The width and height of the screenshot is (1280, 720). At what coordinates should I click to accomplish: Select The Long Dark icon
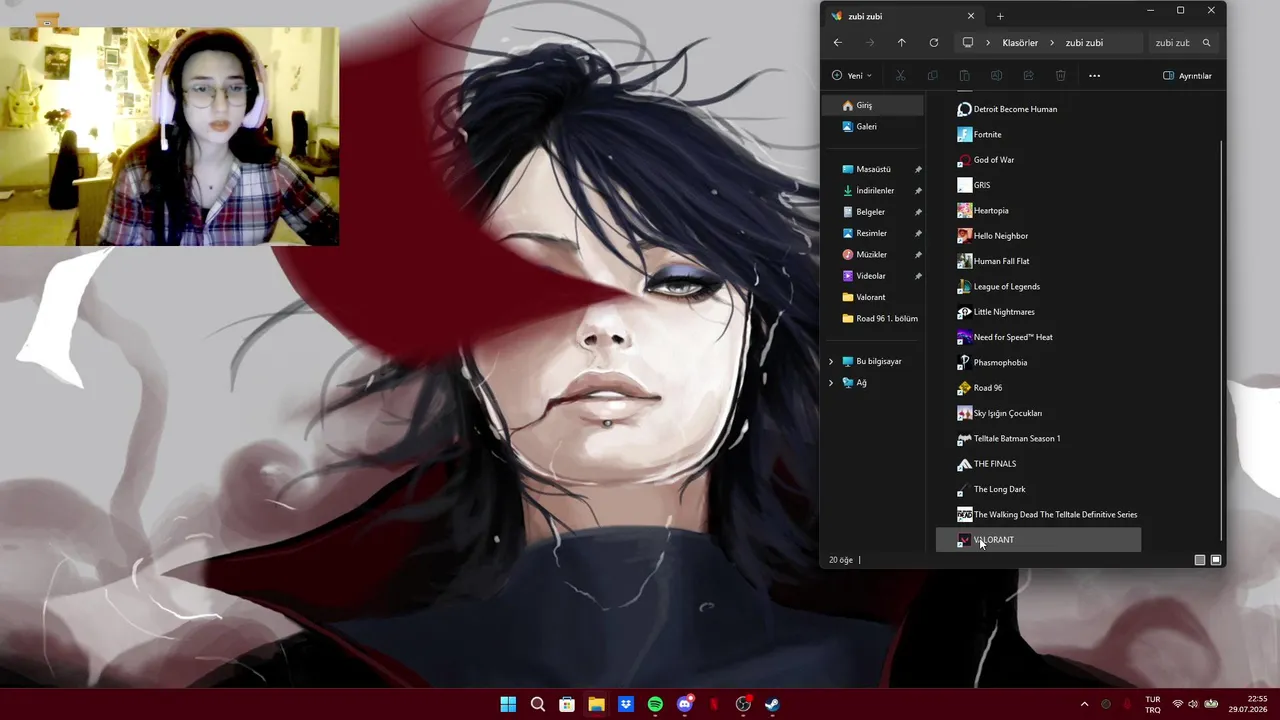[964, 489]
